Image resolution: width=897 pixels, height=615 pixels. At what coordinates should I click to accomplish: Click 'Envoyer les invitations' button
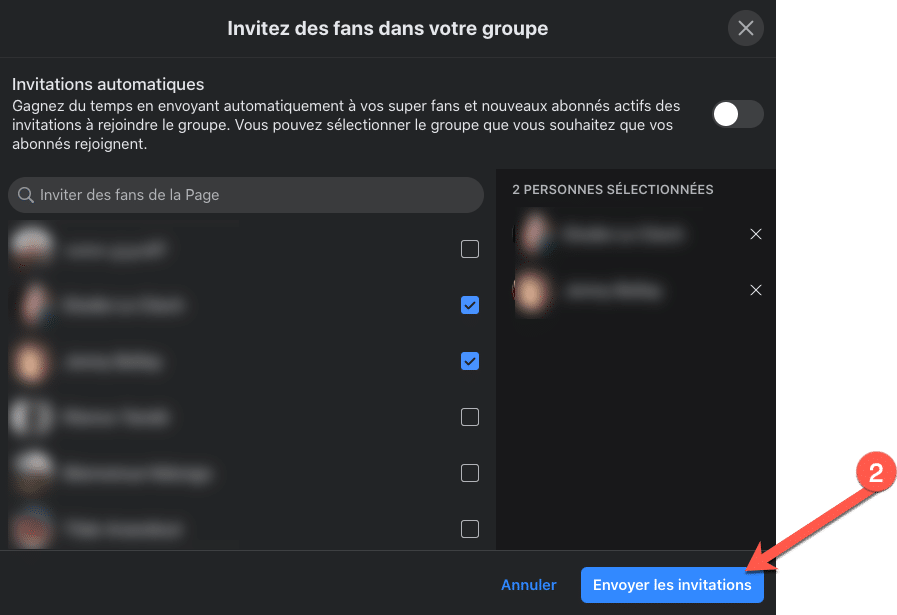[672, 585]
